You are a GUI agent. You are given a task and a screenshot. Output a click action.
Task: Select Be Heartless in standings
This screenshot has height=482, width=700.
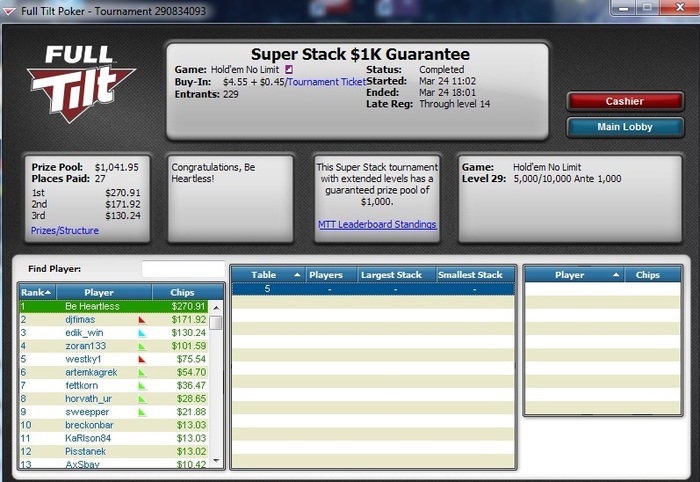point(114,307)
